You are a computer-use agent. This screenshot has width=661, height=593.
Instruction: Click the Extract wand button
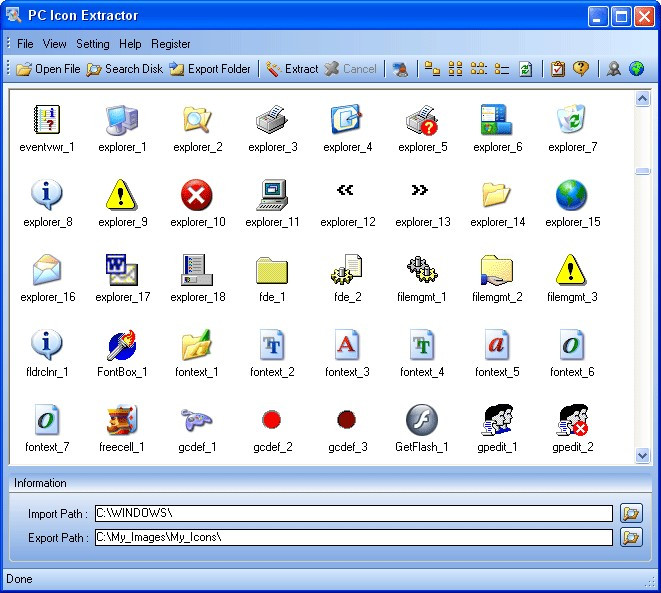point(292,69)
